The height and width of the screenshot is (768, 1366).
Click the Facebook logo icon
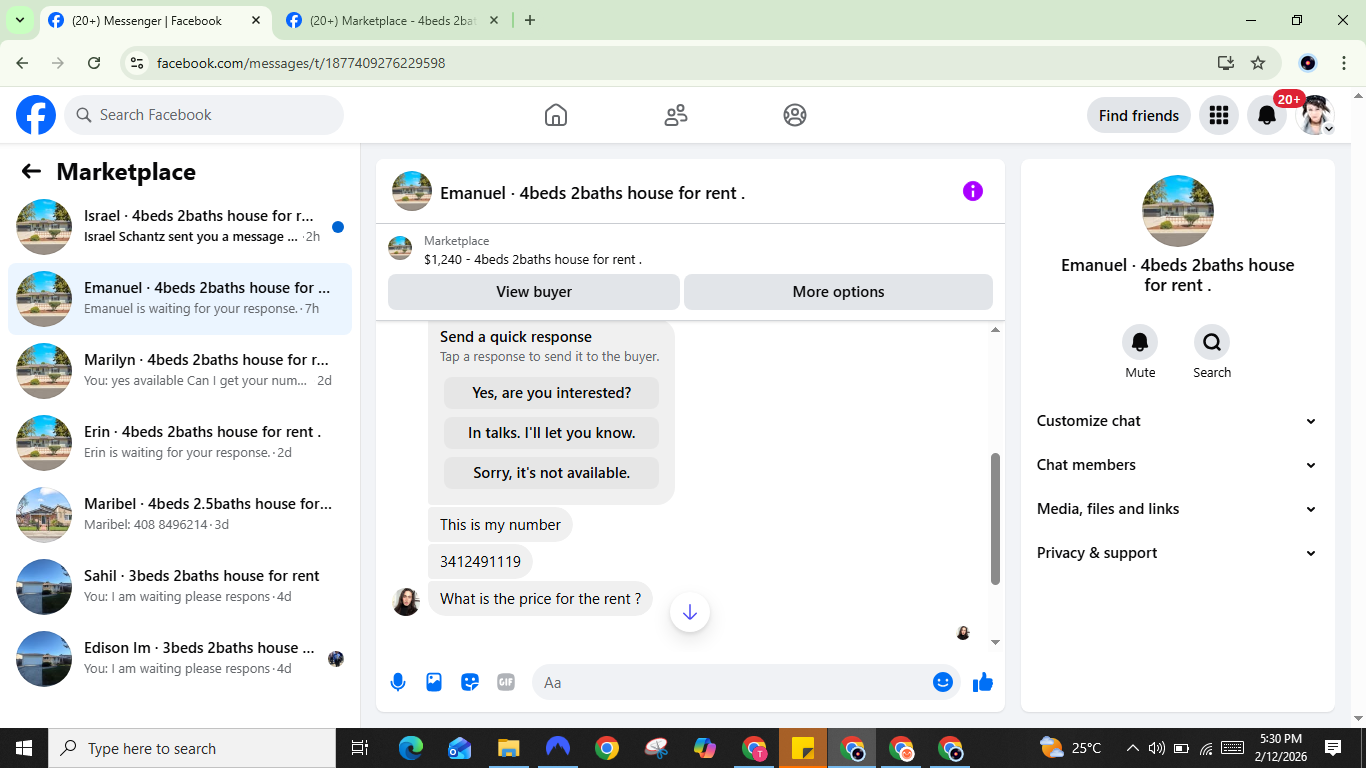36,115
